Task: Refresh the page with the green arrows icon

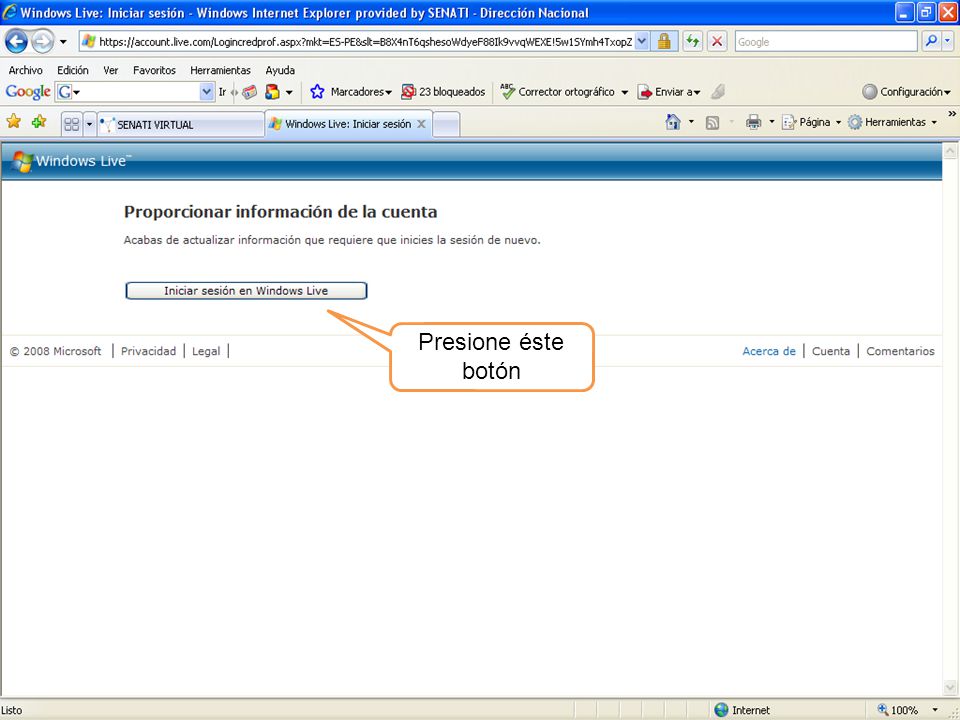Action: pos(692,42)
